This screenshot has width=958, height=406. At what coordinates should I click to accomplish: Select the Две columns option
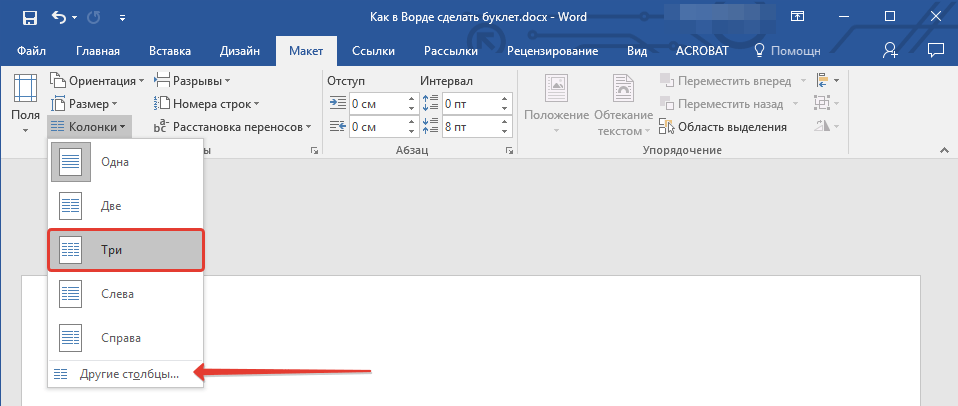click(x=126, y=204)
